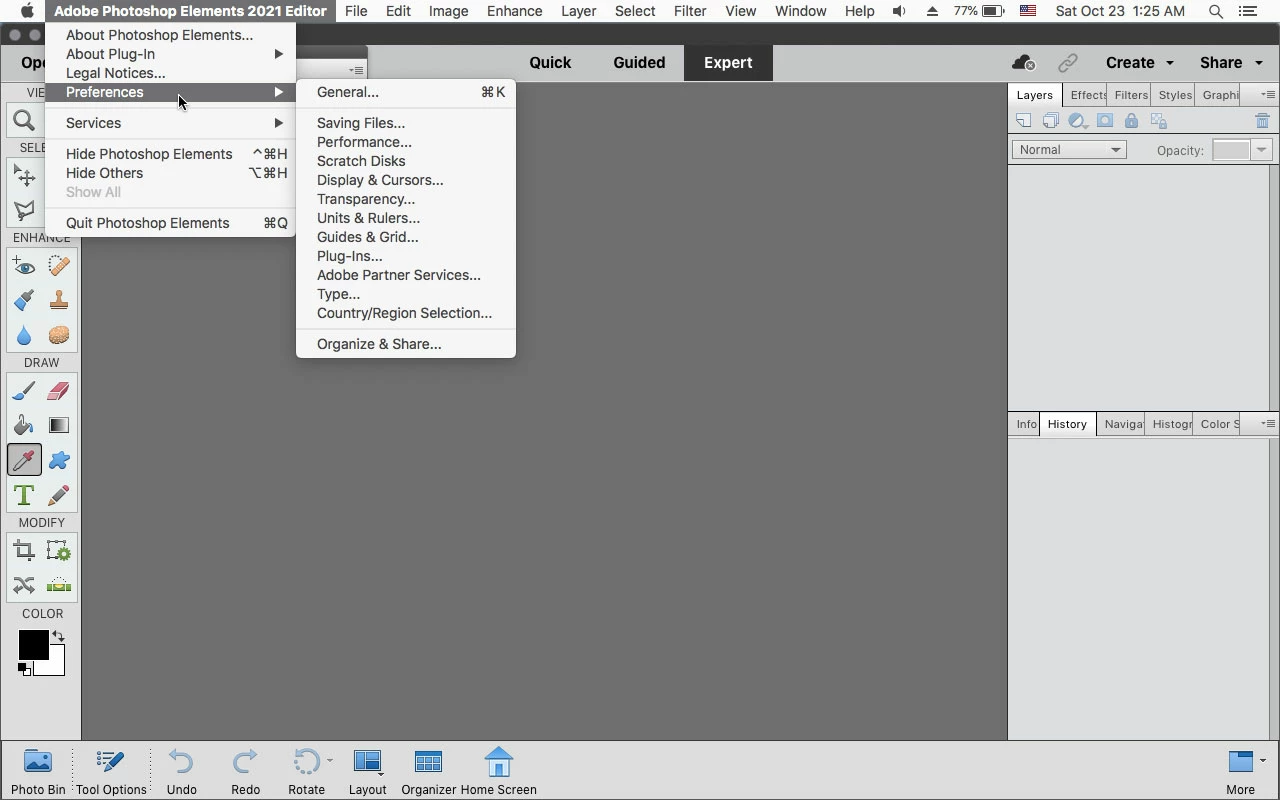Select the Recompose tool
Image resolution: width=1280 pixels, height=800 pixels.
pyautogui.click(x=59, y=551)
